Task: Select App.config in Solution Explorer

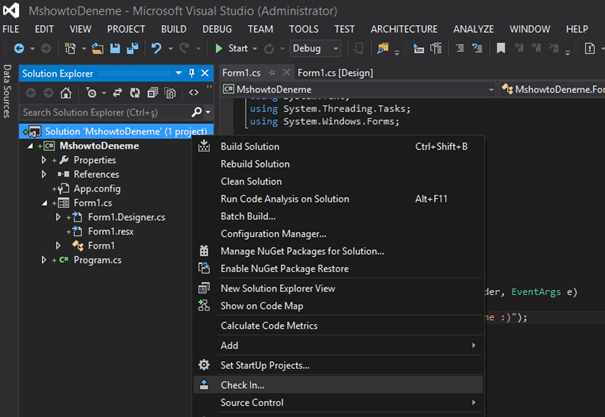Action: (x=97, y=189)
